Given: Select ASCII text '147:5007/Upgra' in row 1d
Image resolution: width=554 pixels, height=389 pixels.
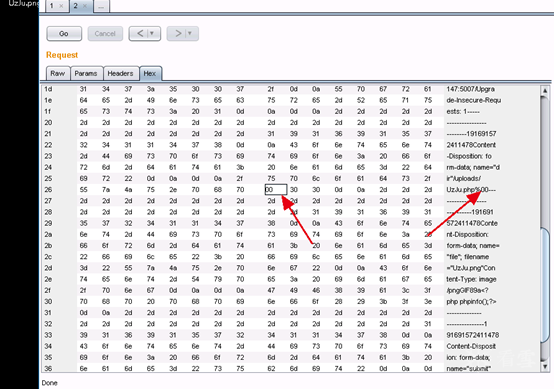Looking at the screenshot, I should pyautogui.click(x=470, y=89).
